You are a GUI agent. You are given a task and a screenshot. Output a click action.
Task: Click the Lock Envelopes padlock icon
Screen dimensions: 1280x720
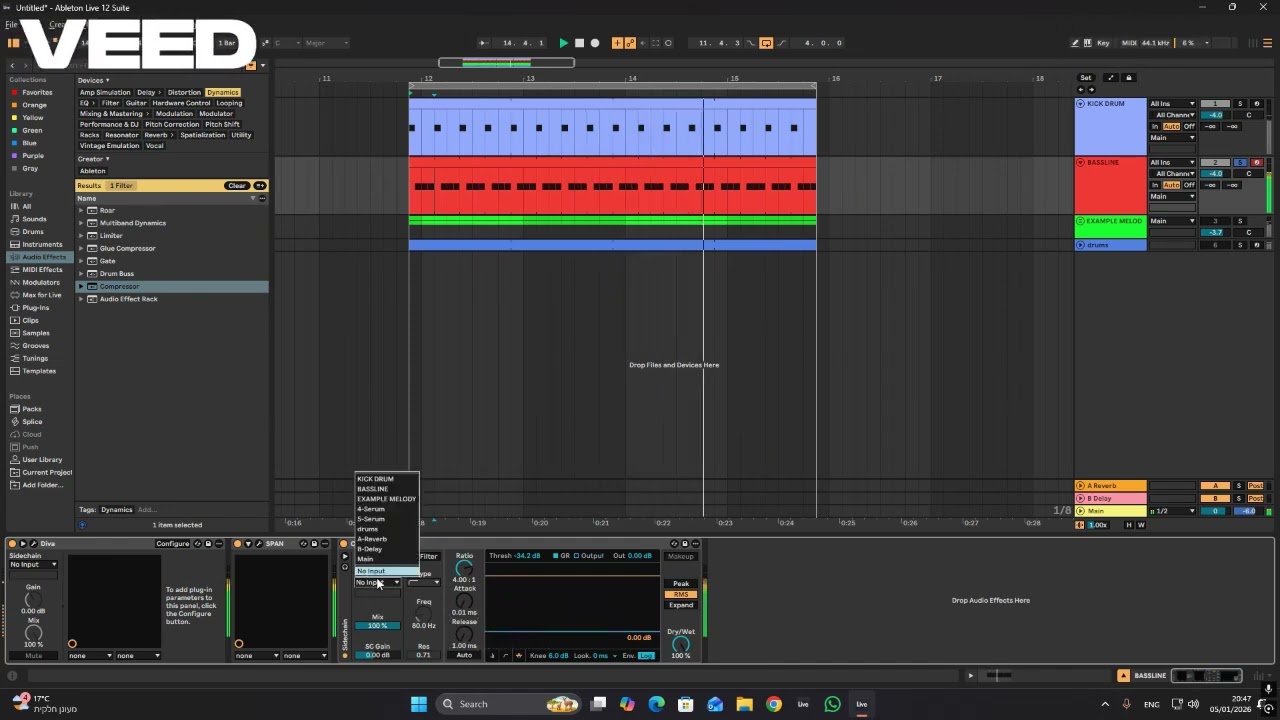point(1129,78)
